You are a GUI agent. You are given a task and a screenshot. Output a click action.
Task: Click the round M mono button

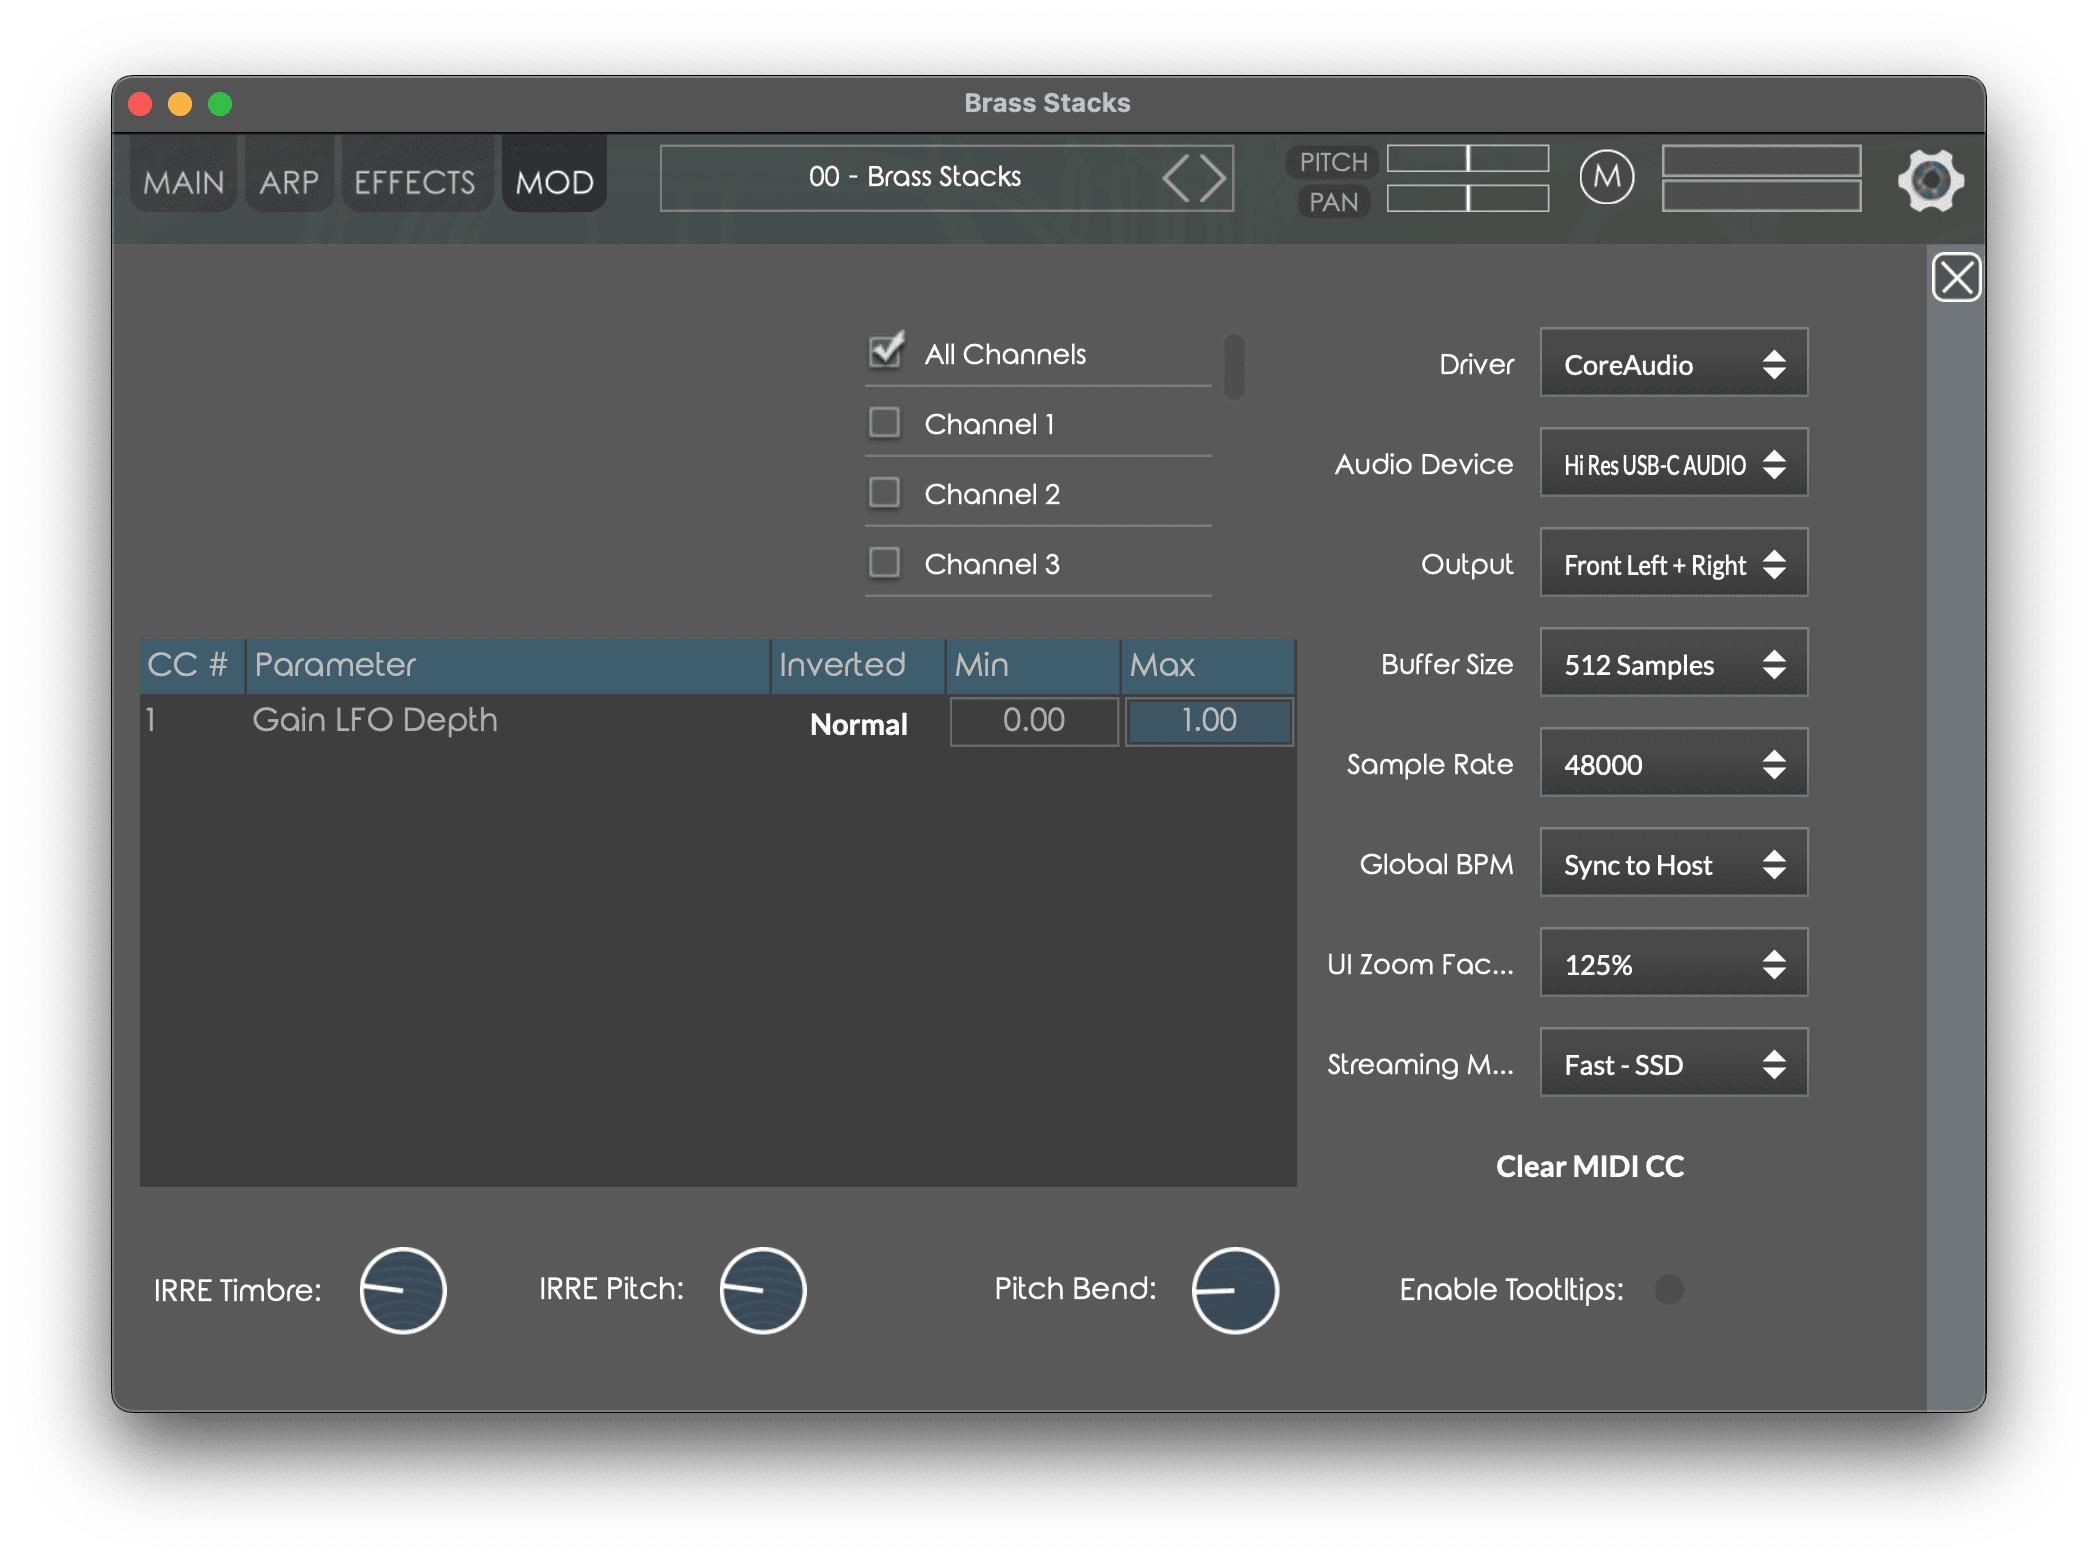[1606, 178]
